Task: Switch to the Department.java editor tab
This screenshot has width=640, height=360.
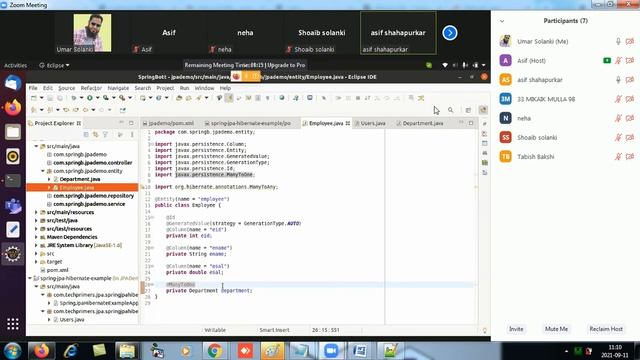Action: 420,123
